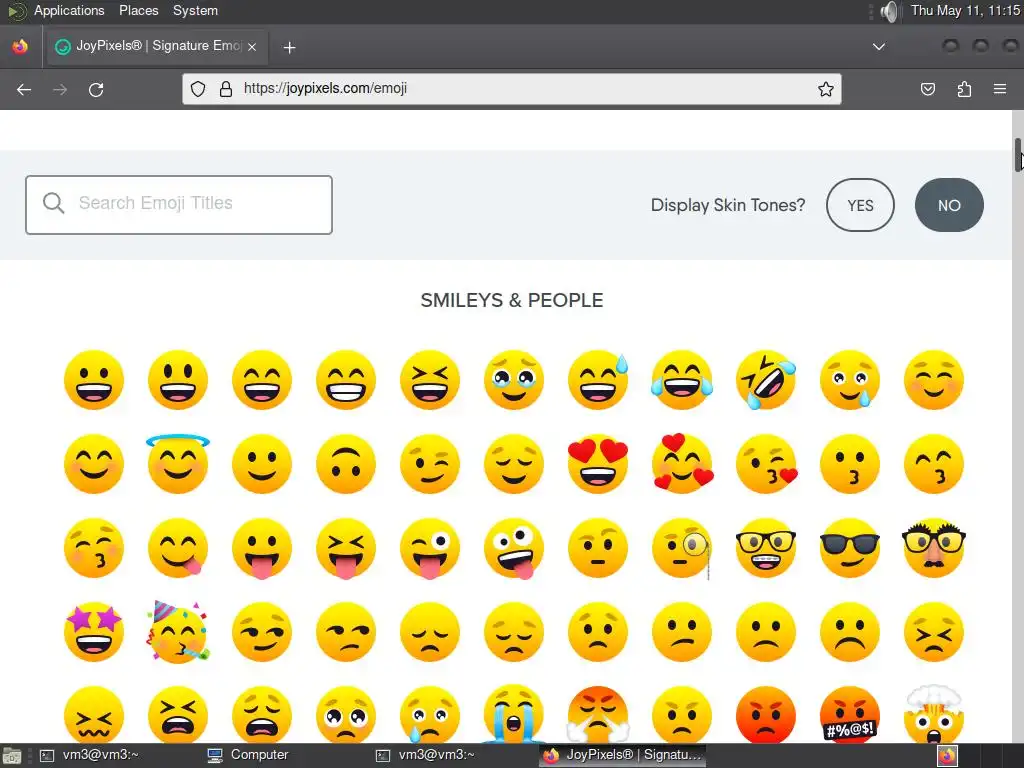Pick the upside-down face emoji
This screenshot has width=1024, height=768.
coord(346,464)
